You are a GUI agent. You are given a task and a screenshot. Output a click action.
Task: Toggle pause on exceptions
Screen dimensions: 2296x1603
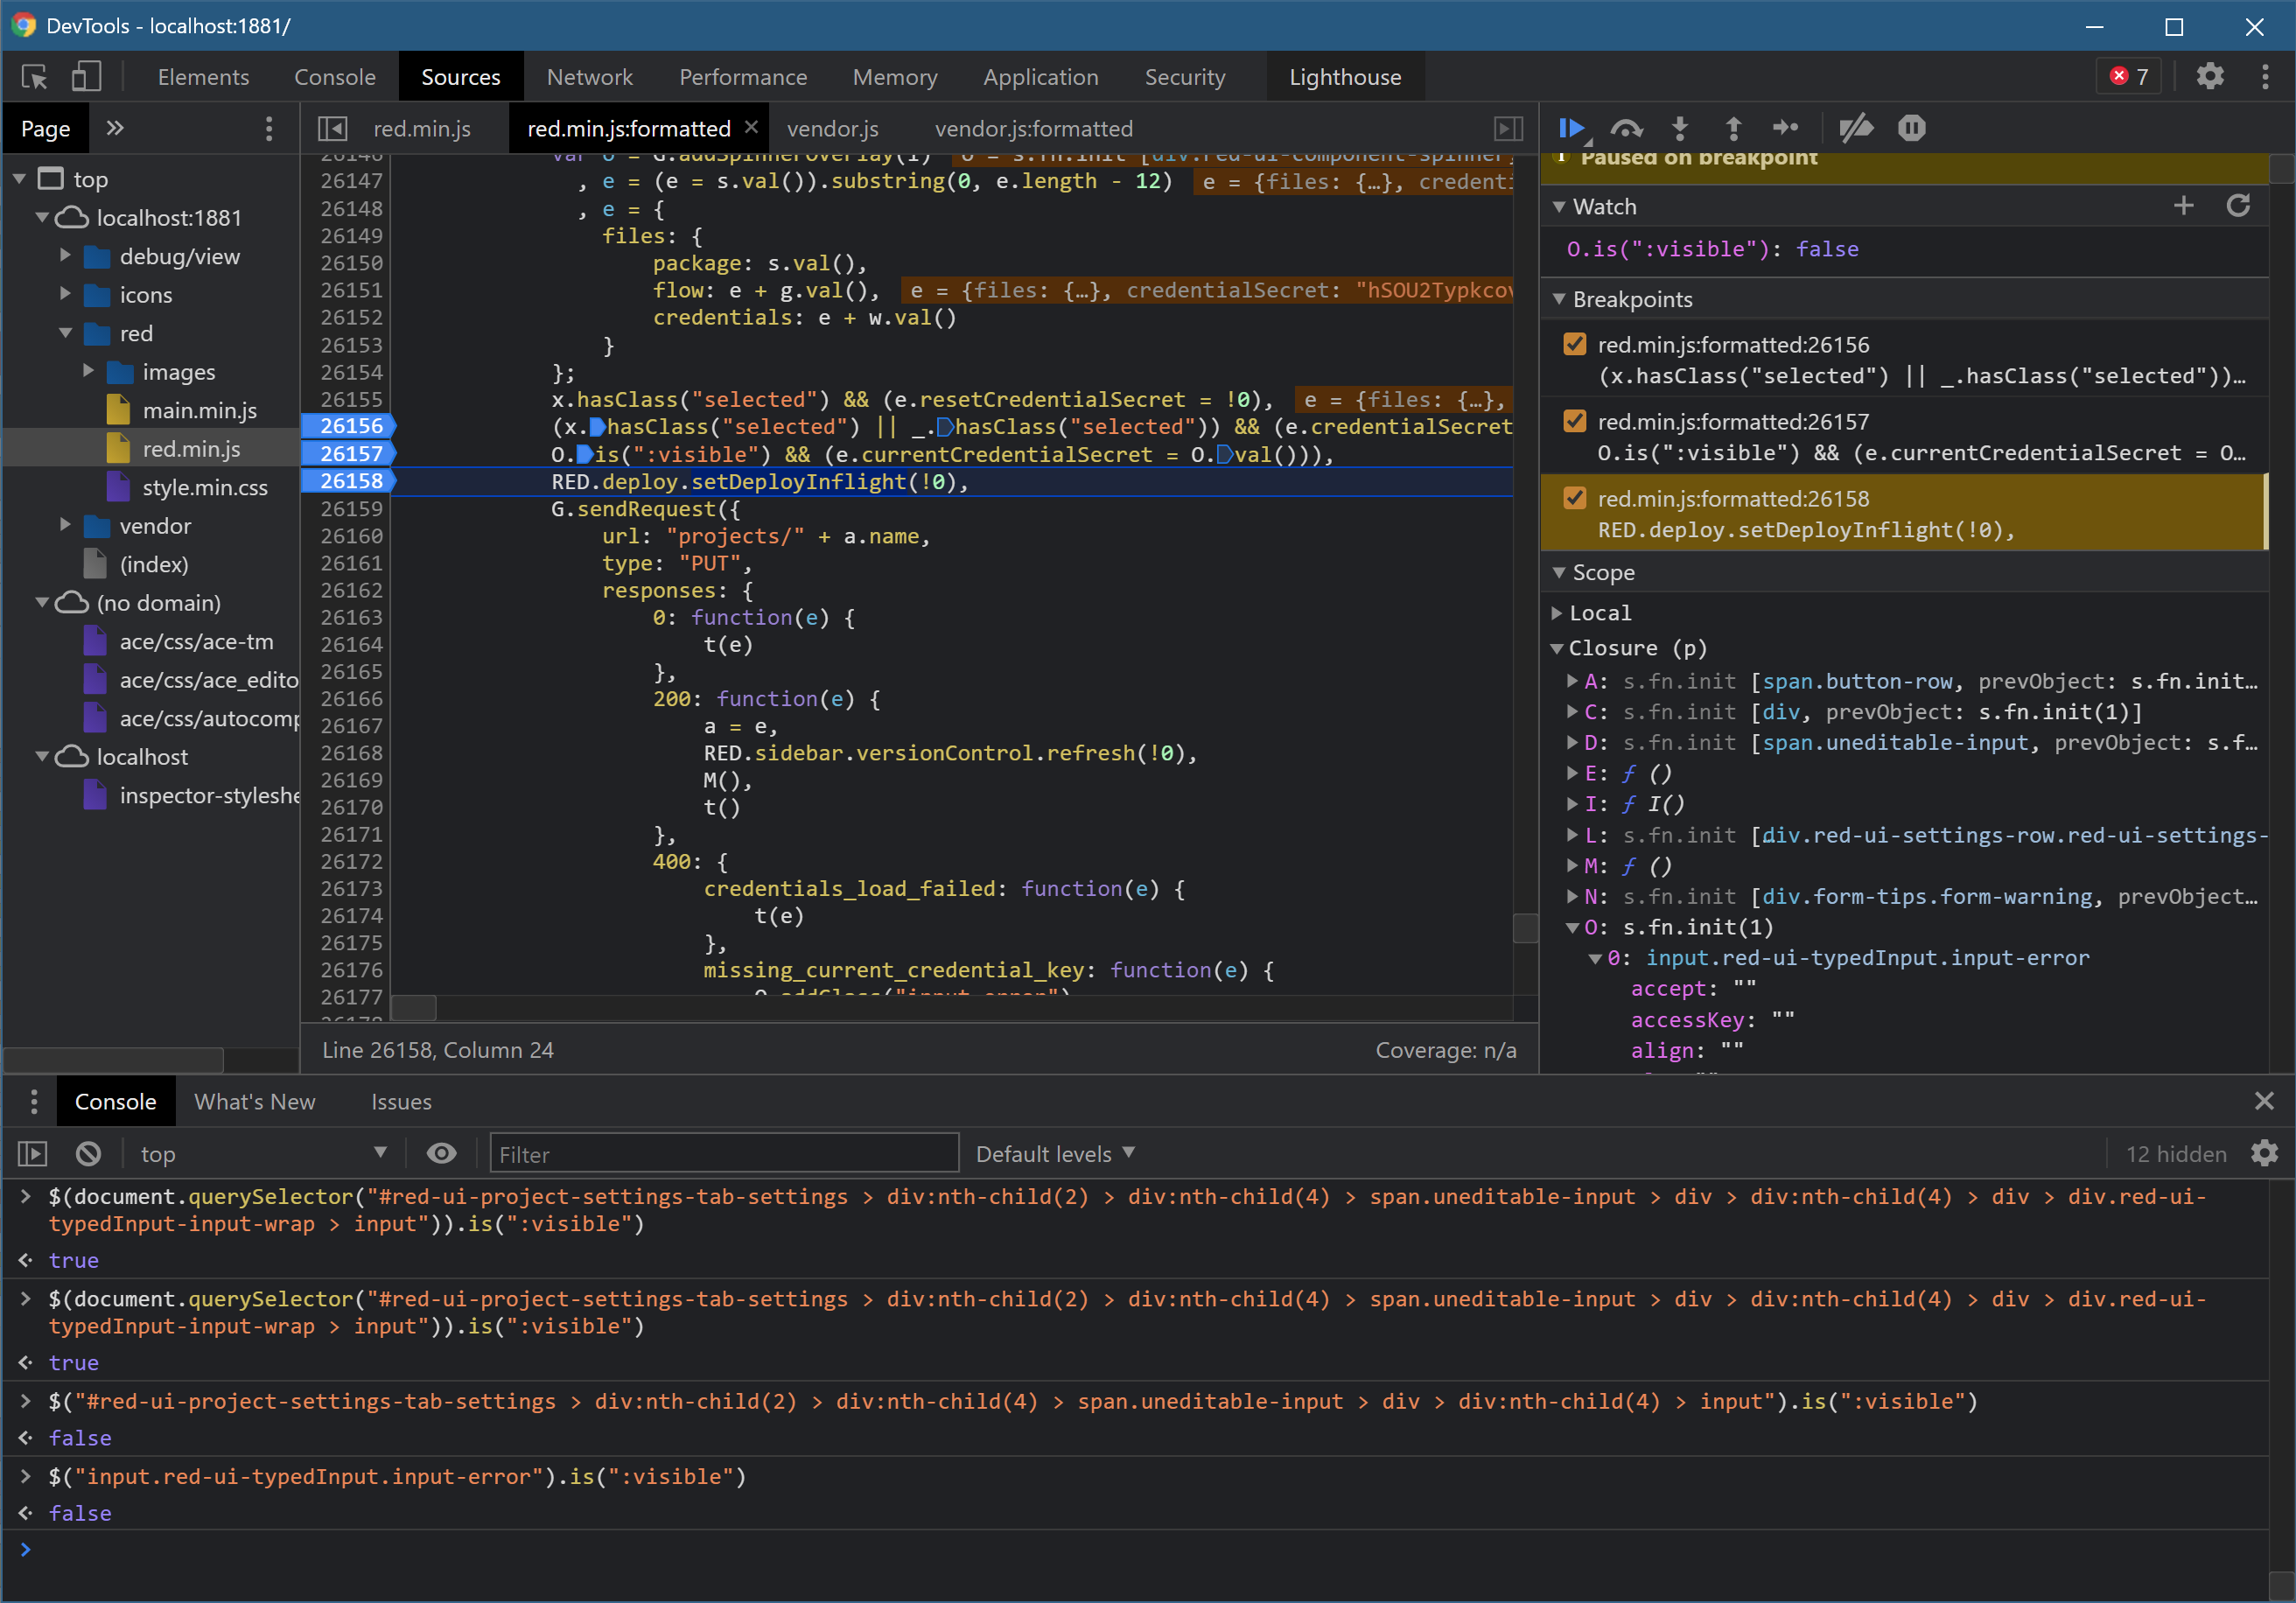click(1913, 127)
